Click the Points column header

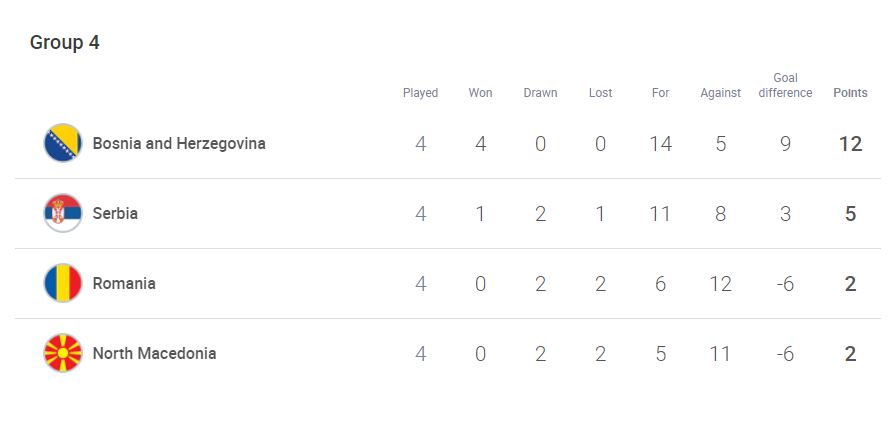pos(850,93)
